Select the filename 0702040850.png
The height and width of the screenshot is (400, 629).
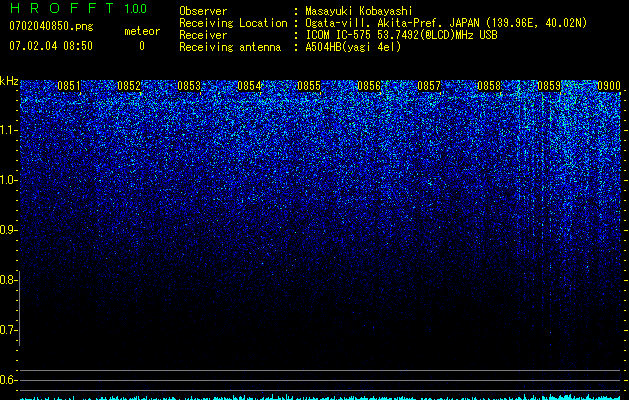pyautogui.click(x=51, y=26)
